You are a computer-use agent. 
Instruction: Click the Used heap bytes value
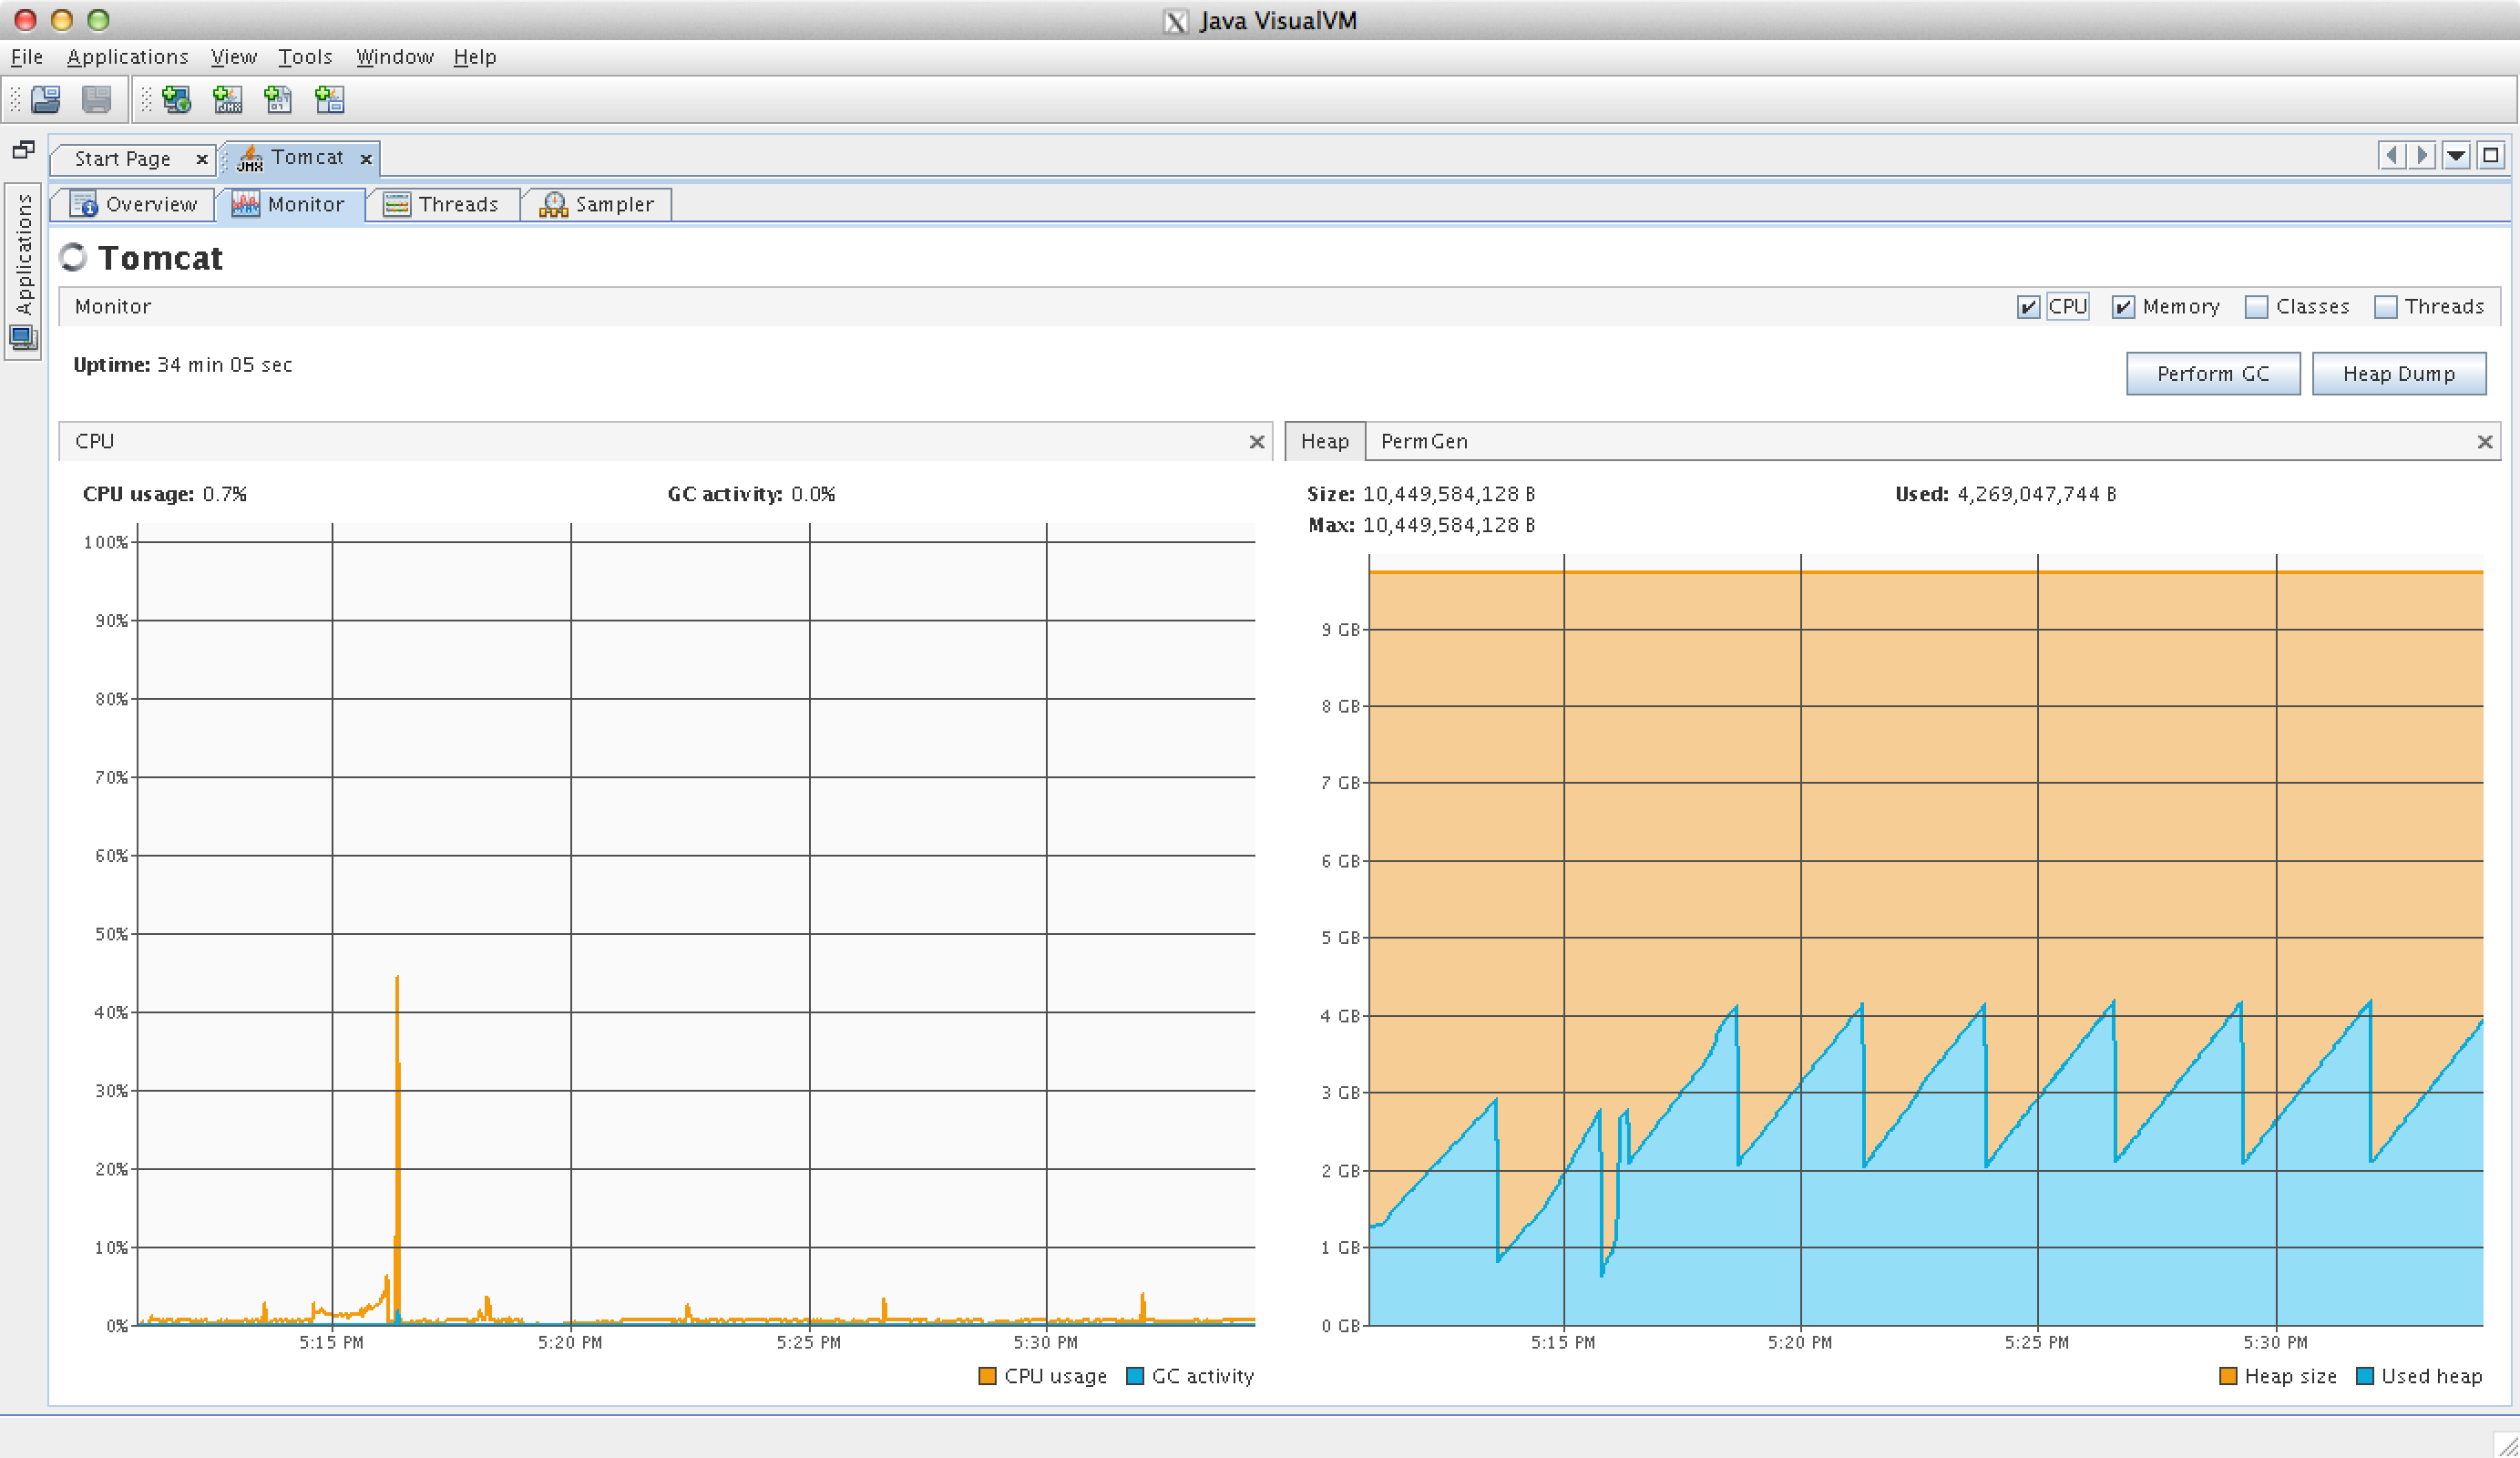2036,494
